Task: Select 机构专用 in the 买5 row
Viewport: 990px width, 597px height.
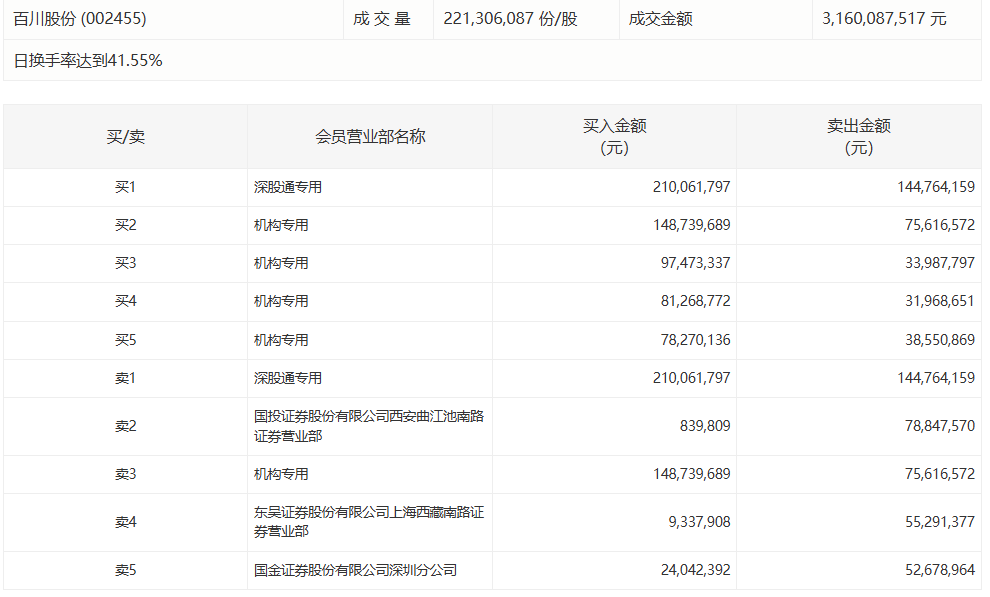Action: 281,340
